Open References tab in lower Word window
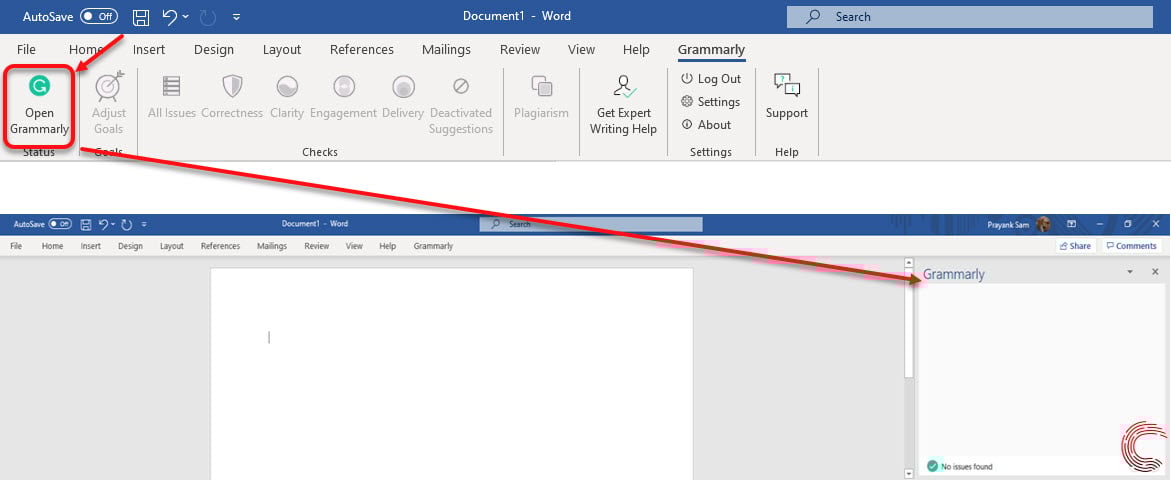This screenshot has width=1171, height=480. click(220, 246)
